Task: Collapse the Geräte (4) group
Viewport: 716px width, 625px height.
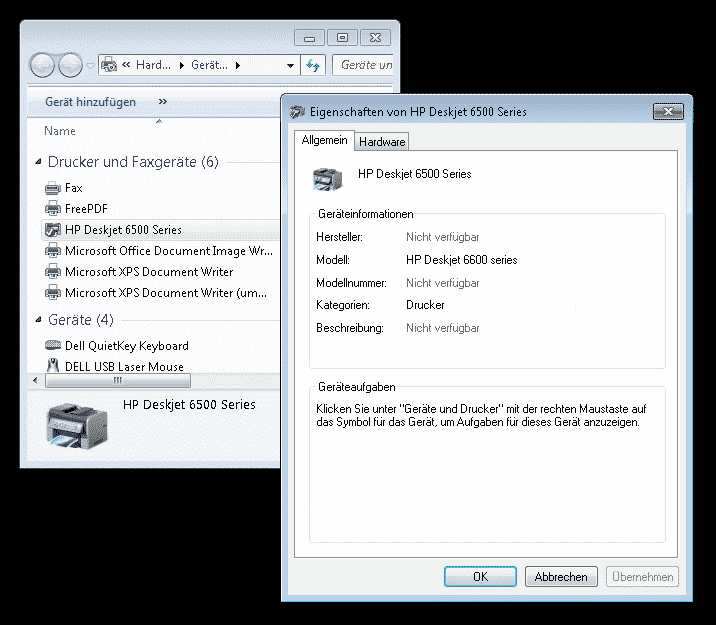Action: 39,320
